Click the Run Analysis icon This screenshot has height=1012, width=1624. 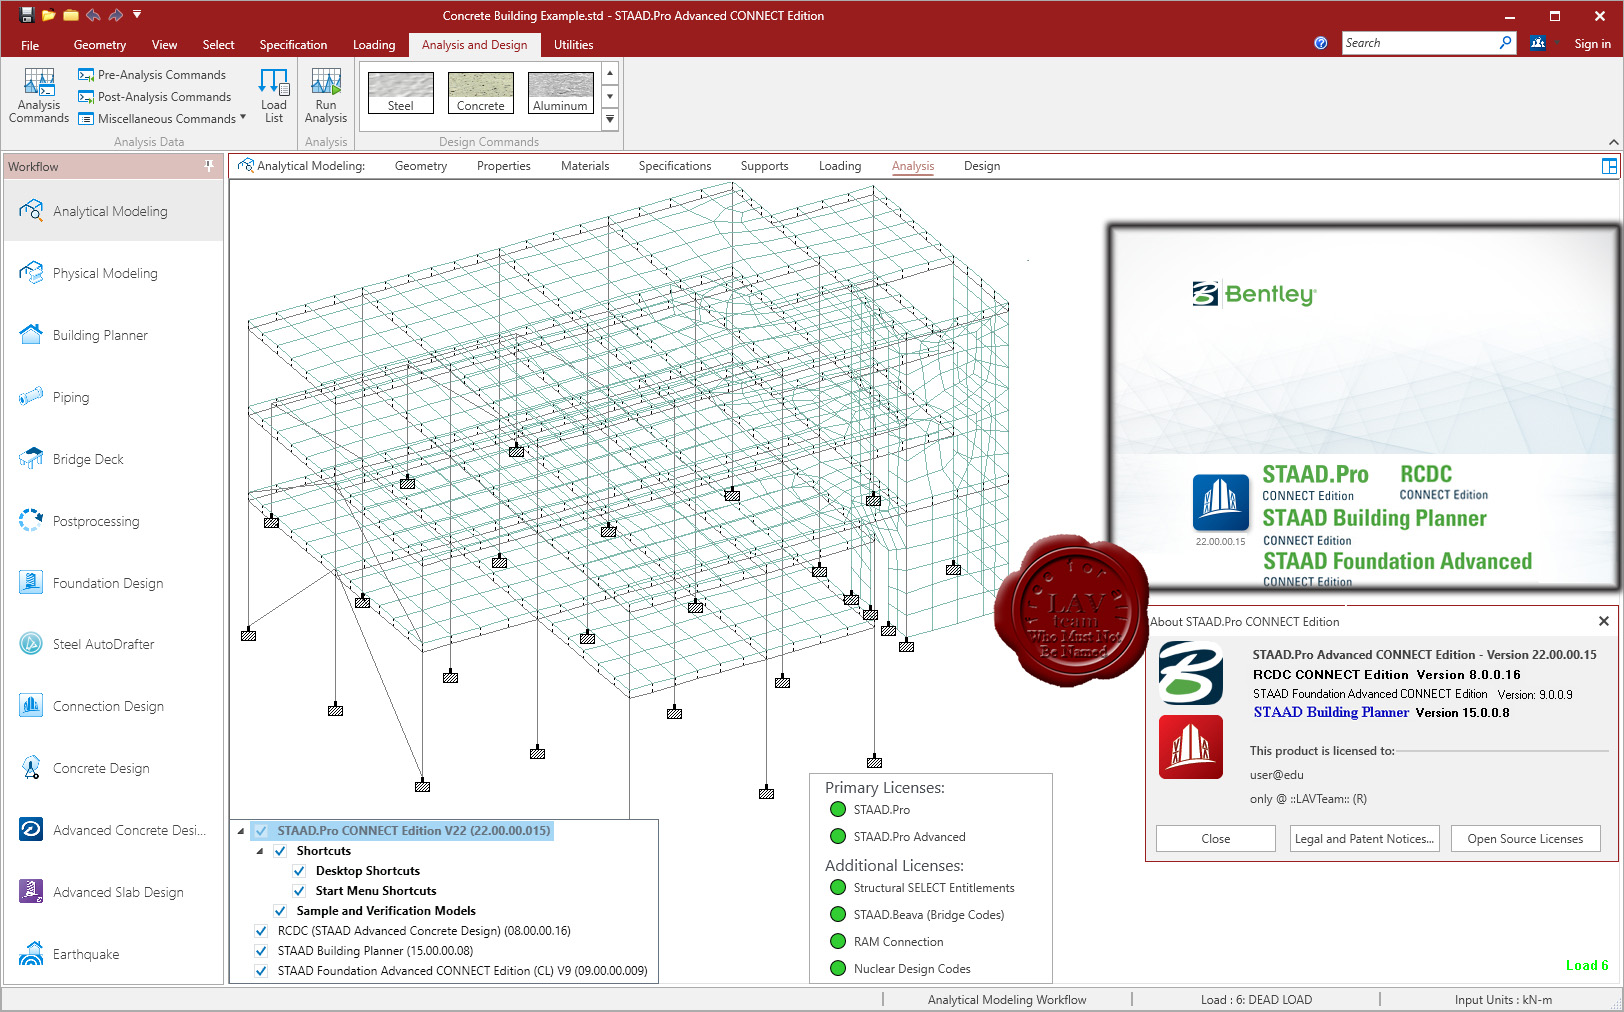click(326, 96)
